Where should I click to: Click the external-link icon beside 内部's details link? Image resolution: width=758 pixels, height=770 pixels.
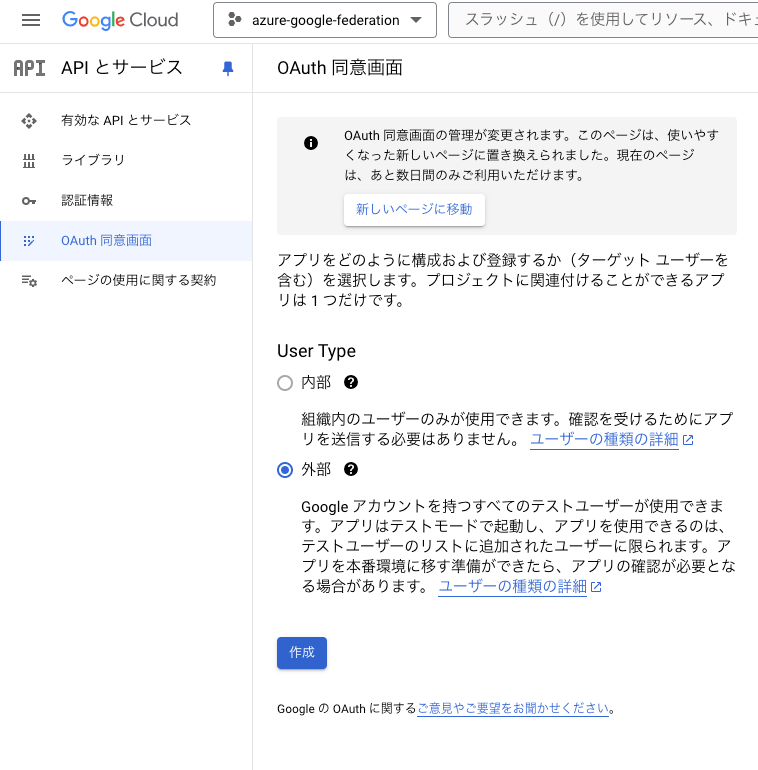tap(688, 440)
